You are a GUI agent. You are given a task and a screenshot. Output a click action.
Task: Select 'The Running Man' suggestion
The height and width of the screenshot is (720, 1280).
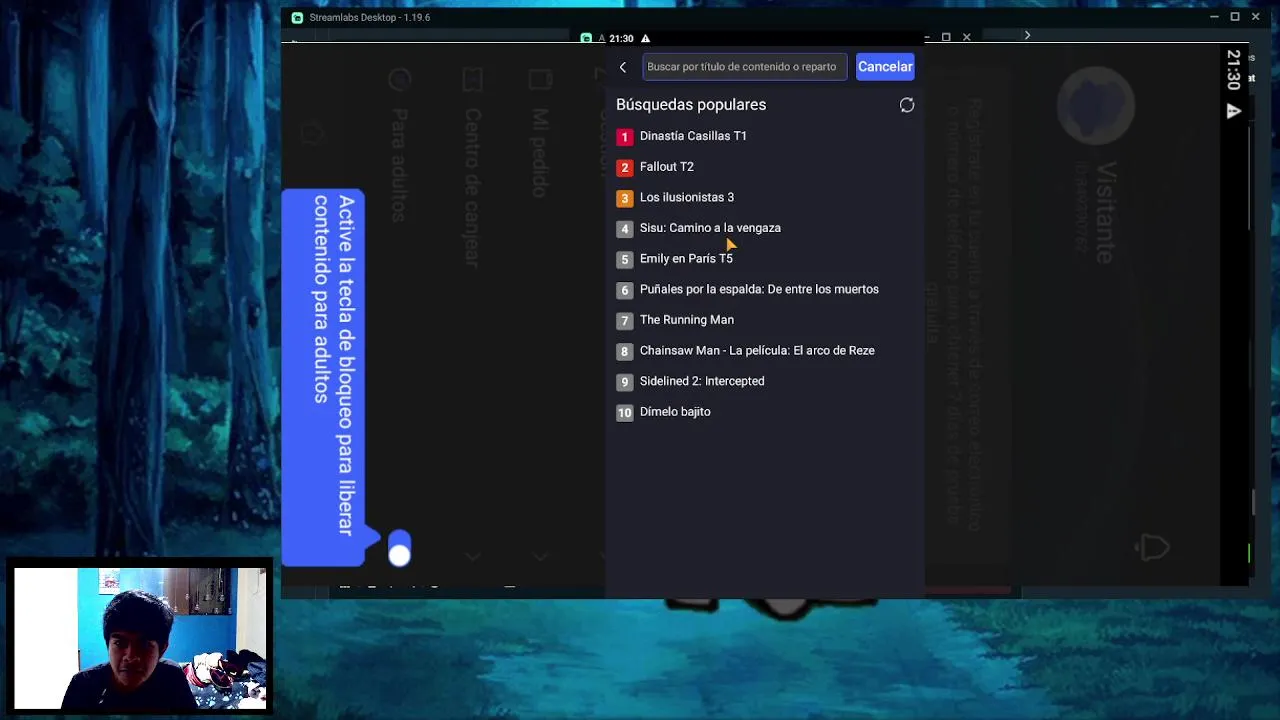click(686, 320)
